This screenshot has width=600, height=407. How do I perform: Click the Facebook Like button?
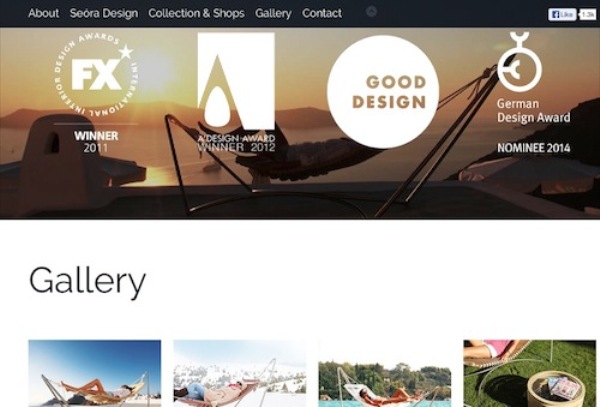562,15
